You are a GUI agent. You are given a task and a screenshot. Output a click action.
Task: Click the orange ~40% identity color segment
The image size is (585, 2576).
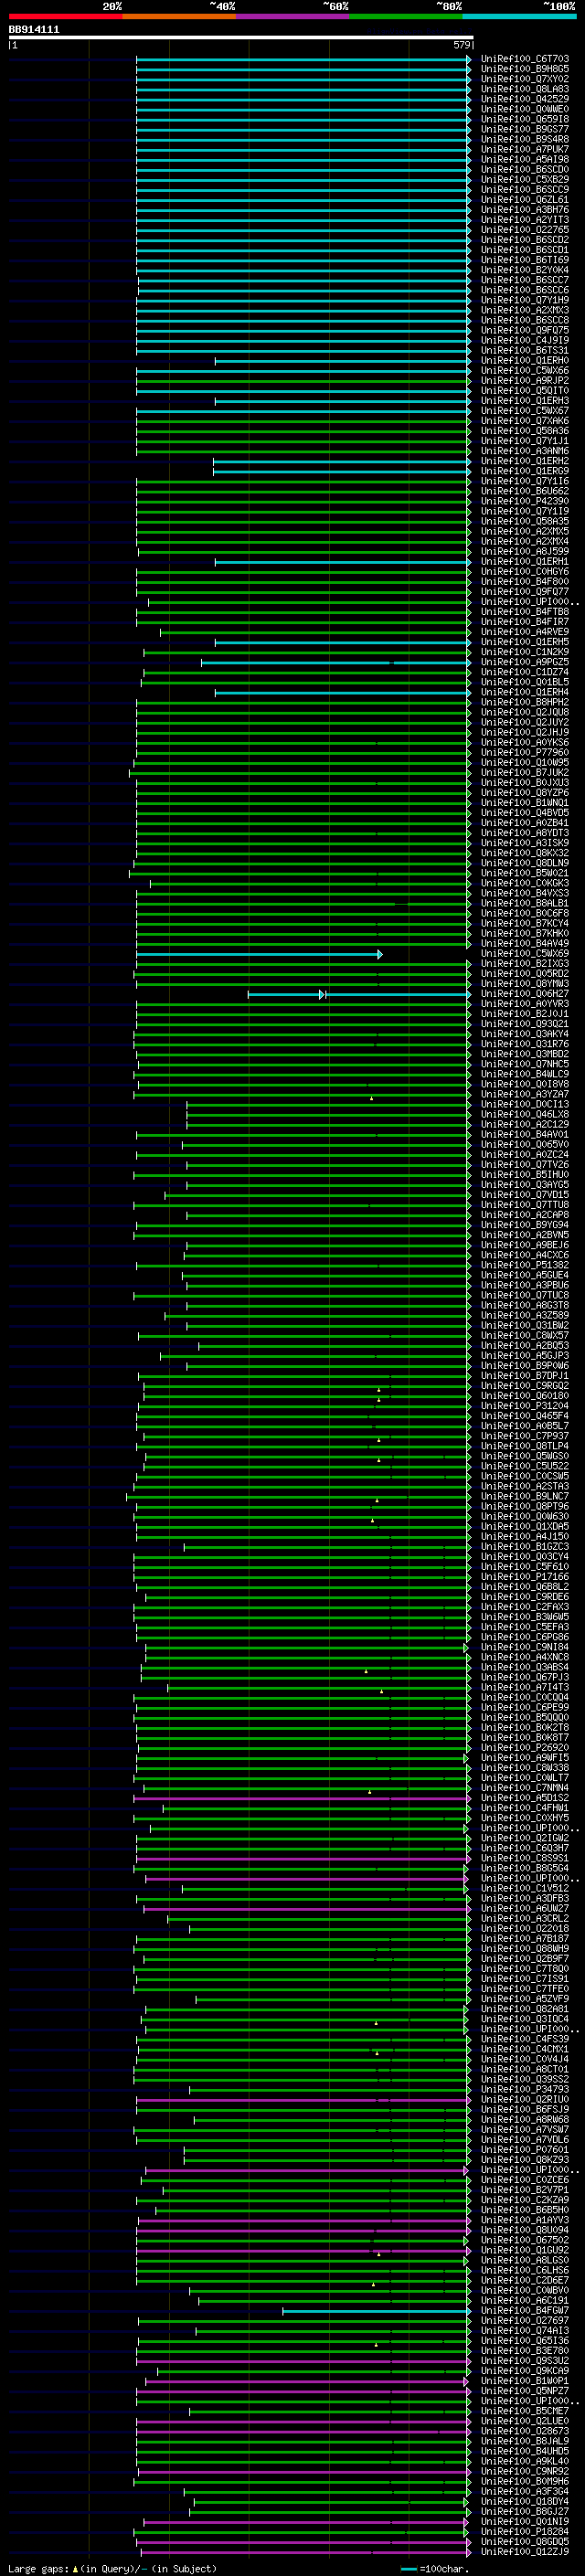(x=179, y=16)
